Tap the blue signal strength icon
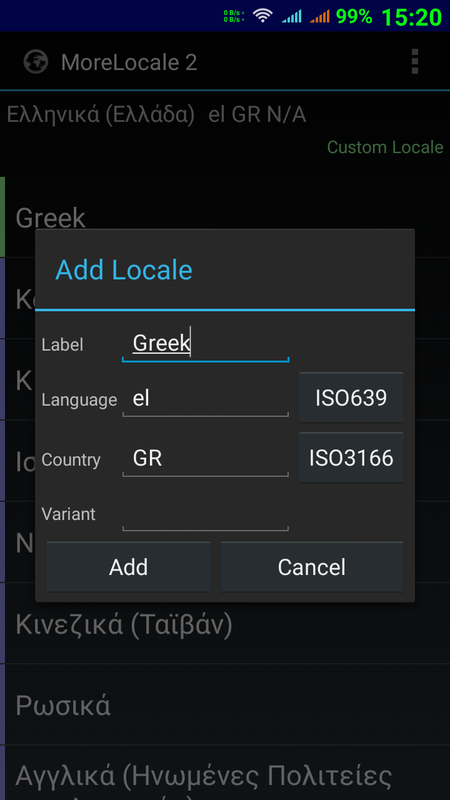Image resolution: width=450 pixels, height=800 pixels. (x=292, y=16)
